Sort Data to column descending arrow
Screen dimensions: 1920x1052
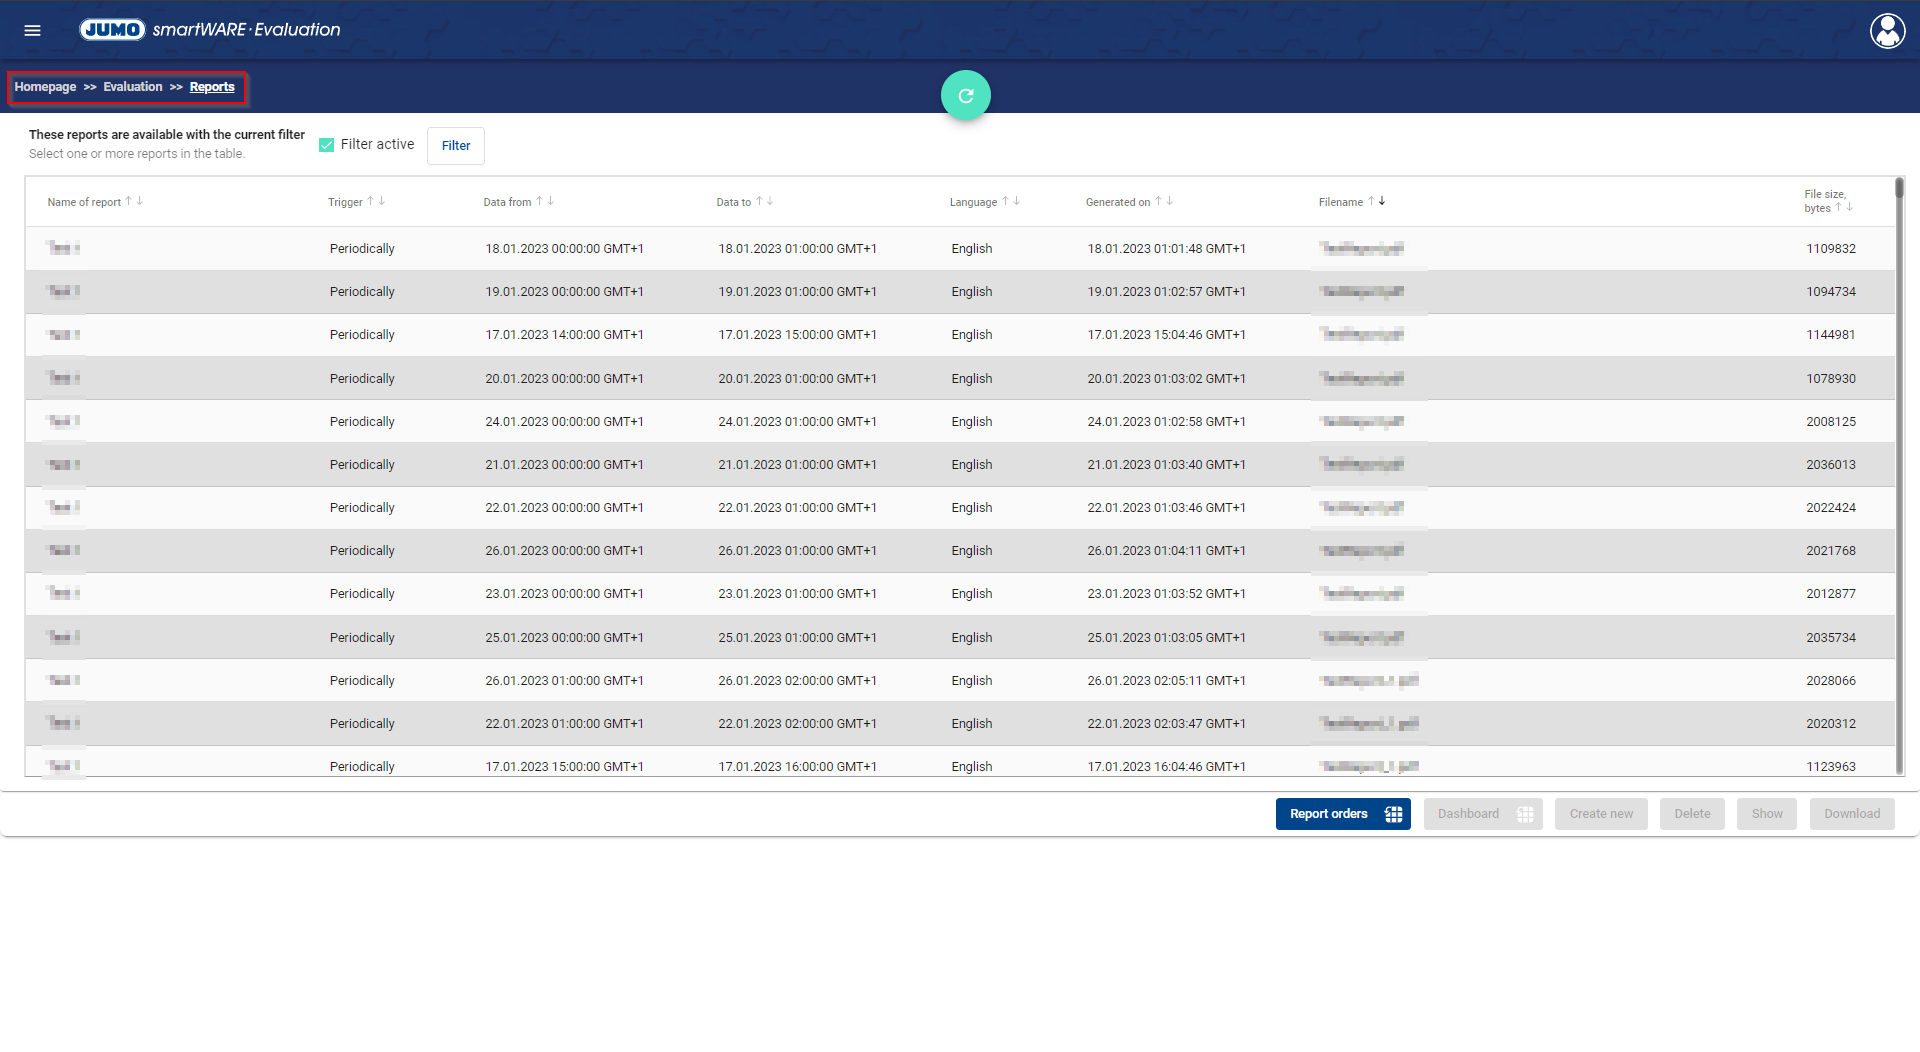tap(770, 201)
